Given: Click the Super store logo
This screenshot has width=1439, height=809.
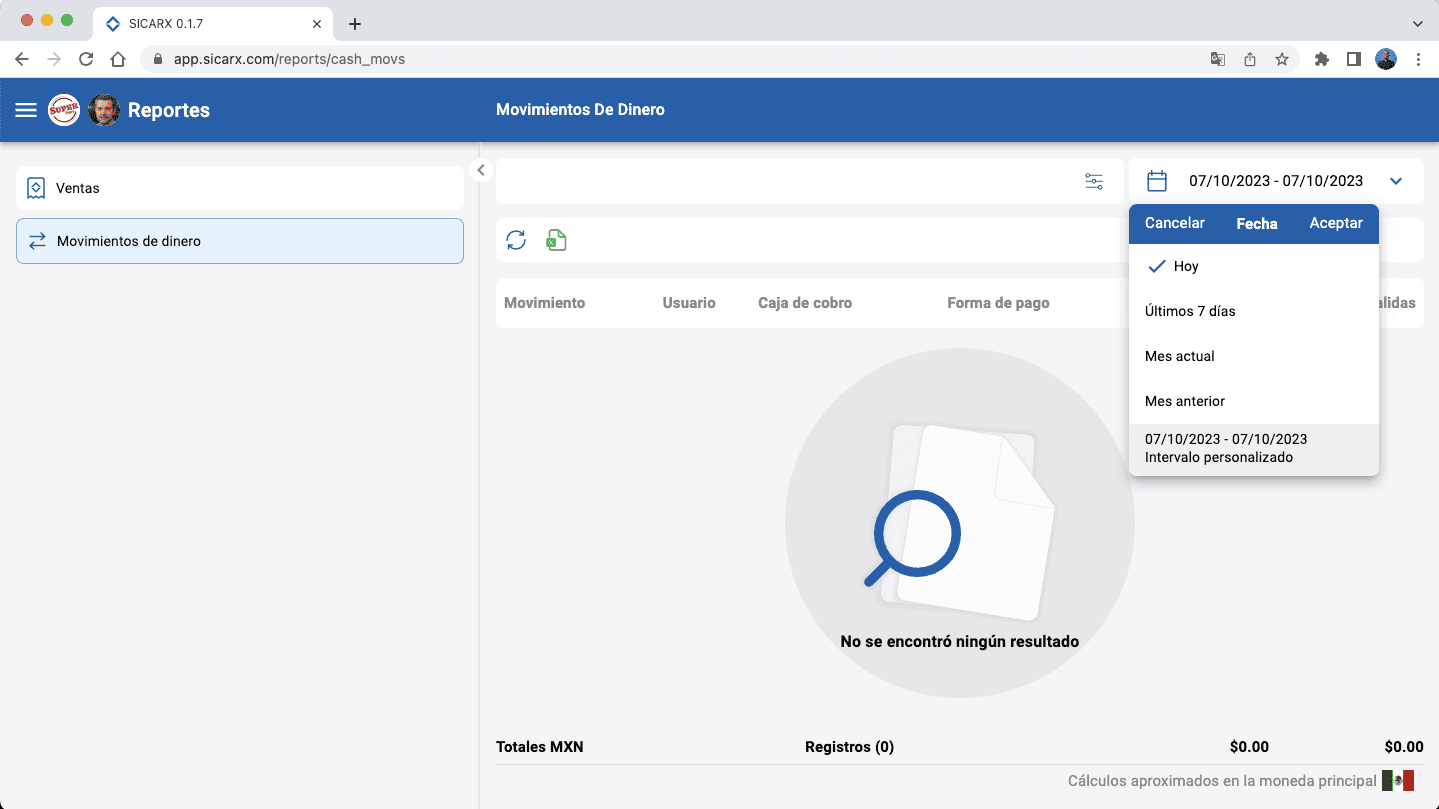Looking at the screenshot, I should point(64,110).
